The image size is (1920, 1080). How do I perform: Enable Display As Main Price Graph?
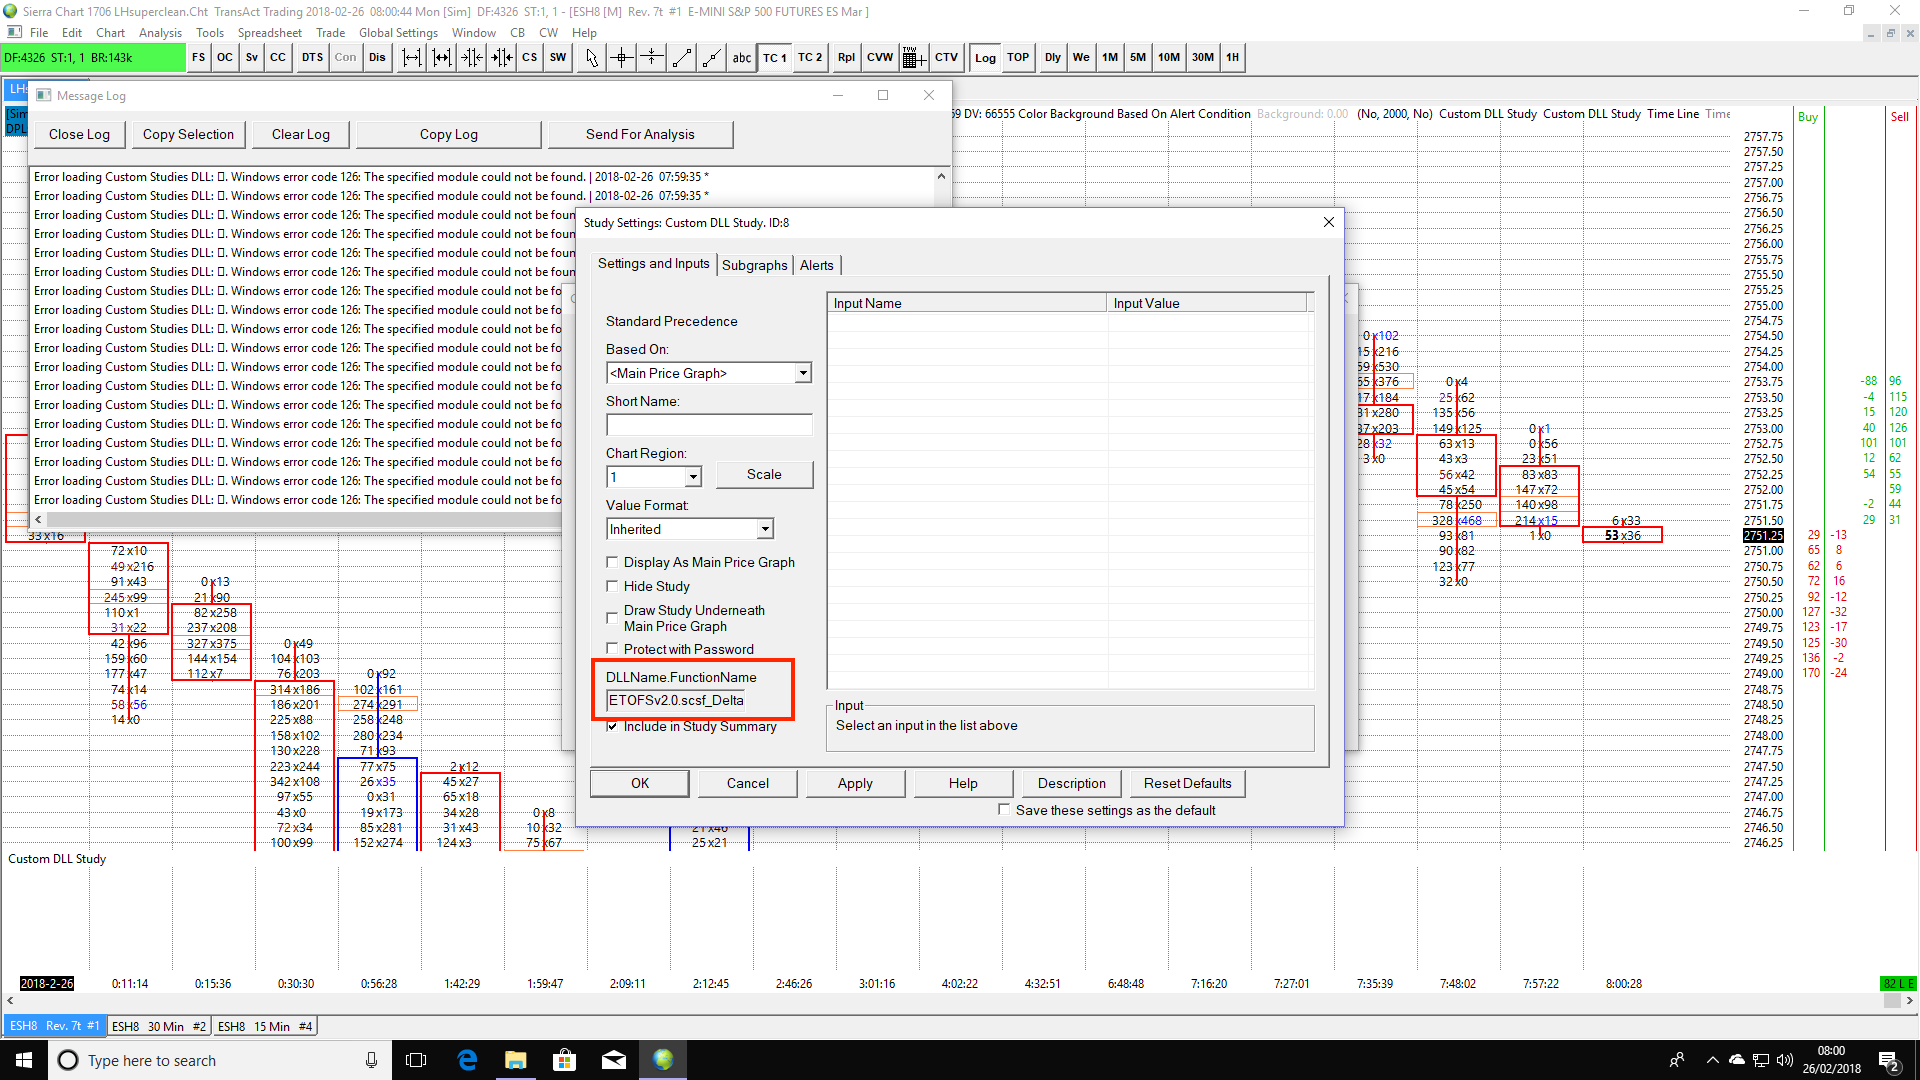[612, 562]
